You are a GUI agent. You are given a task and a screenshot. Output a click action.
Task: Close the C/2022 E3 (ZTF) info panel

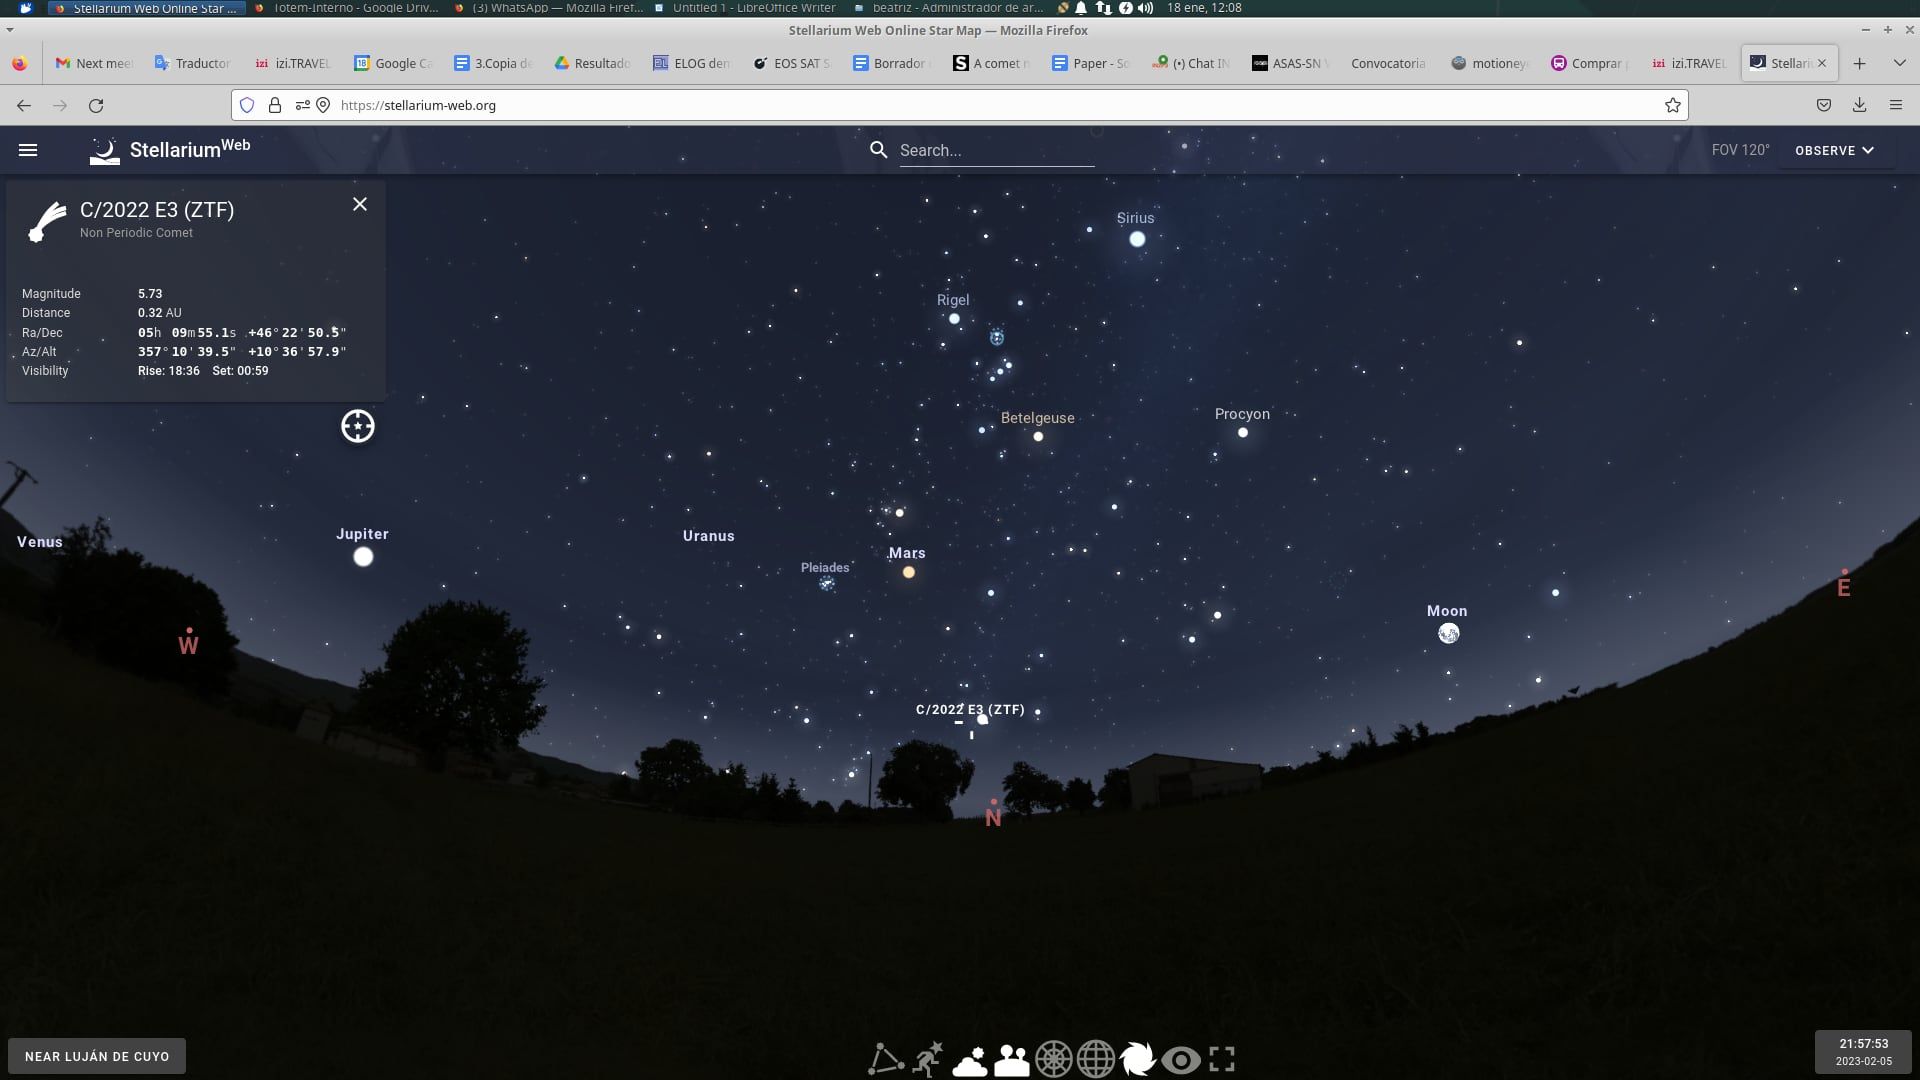click(x=360, y=204)
